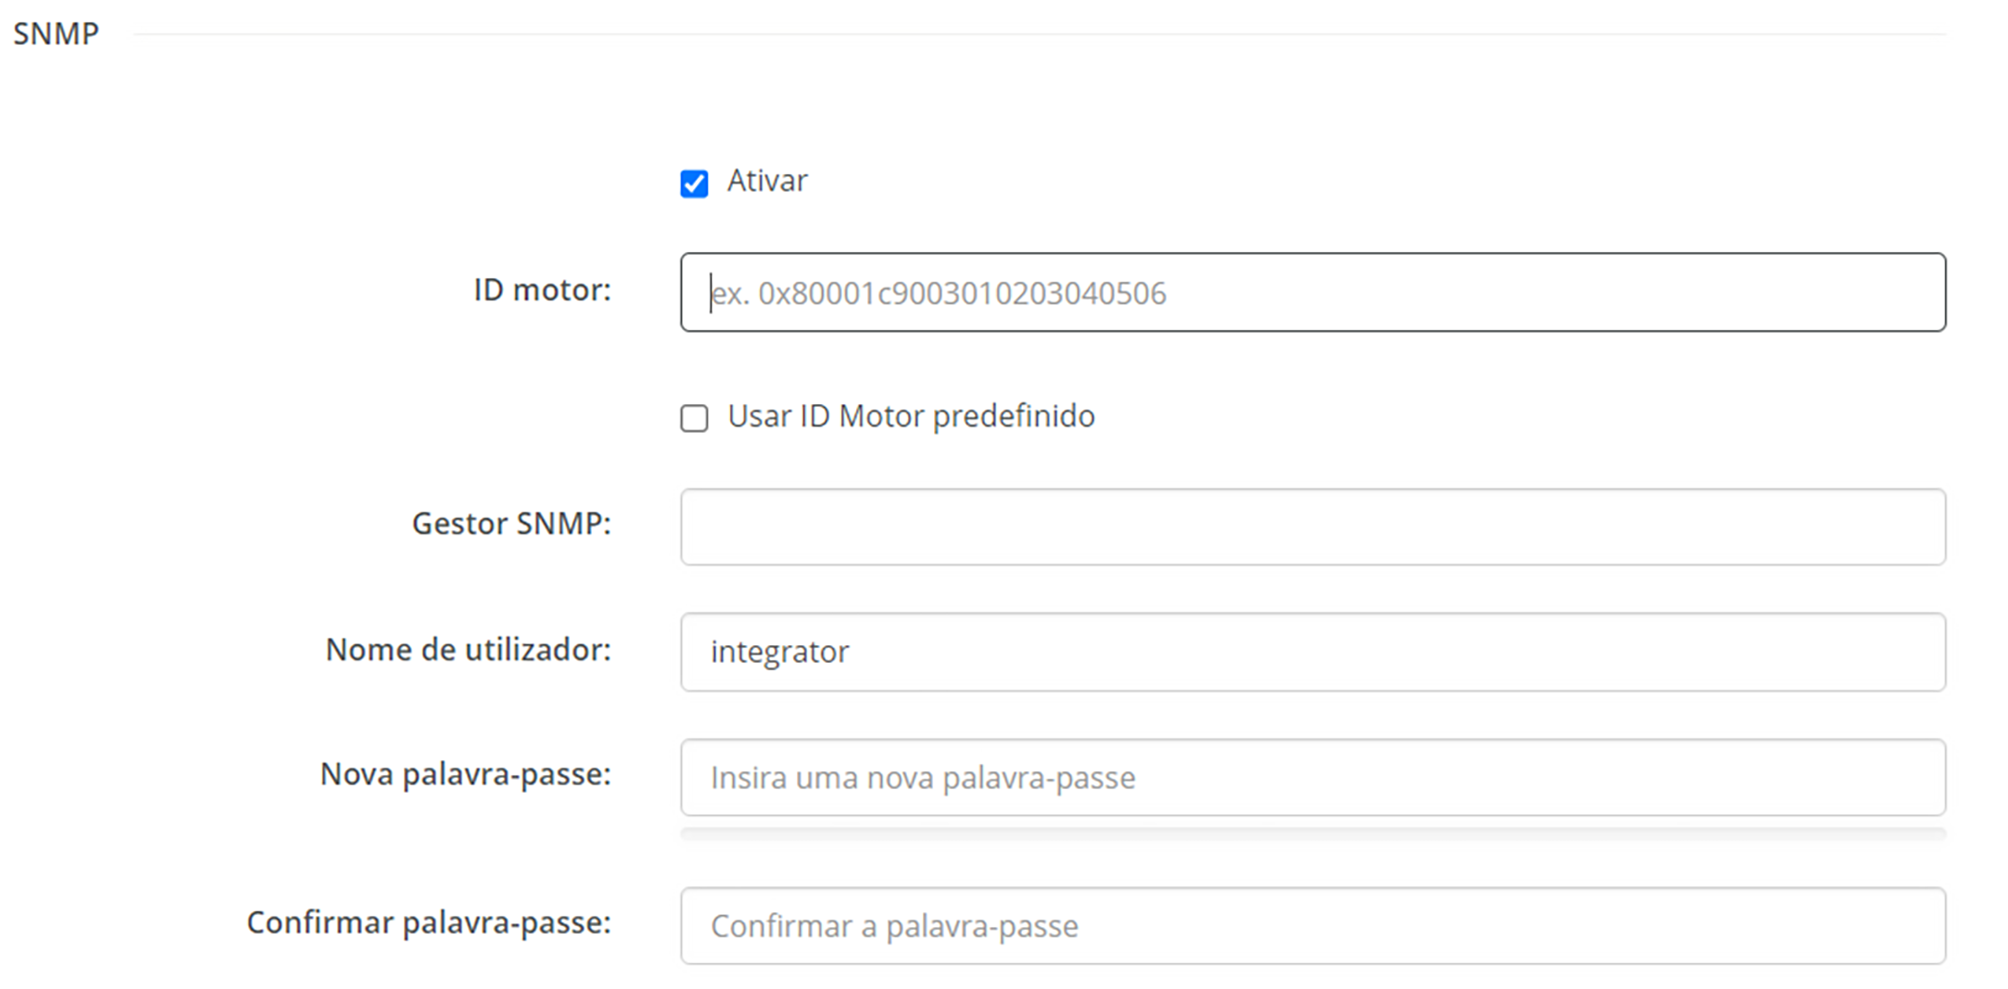
Task: Click the Insira uma nova palavra-passe placeholder
Action: [x=923, y=778]
